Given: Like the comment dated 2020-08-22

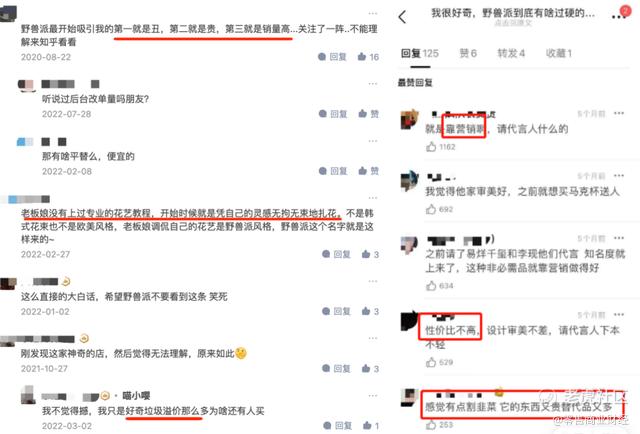Looking at the screenshot, I should [368, 57].
